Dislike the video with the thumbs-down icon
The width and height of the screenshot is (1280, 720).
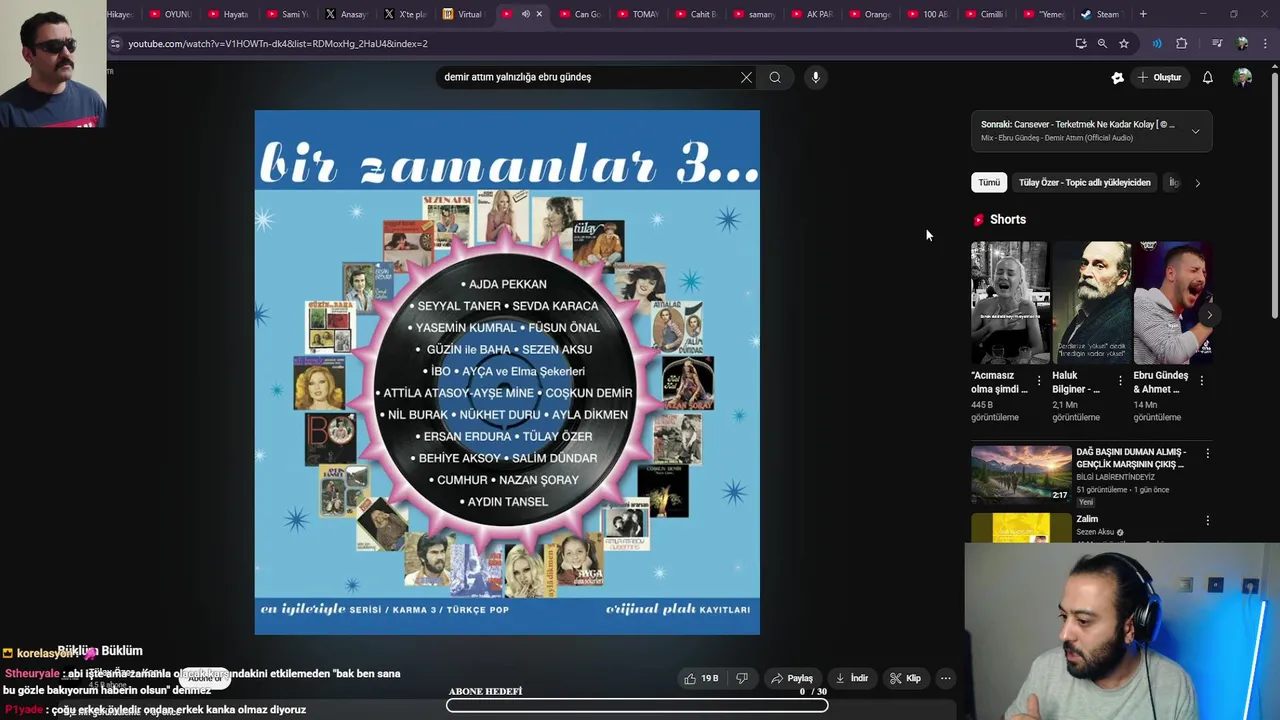pyautogui.click(x=742, y=678)
